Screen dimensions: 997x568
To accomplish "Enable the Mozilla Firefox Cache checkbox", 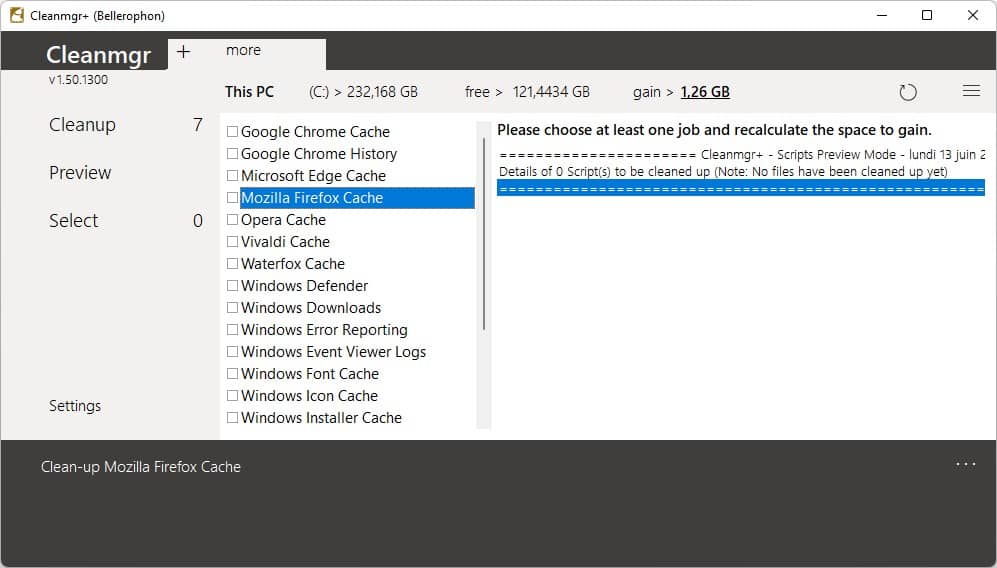I will 232,198.
